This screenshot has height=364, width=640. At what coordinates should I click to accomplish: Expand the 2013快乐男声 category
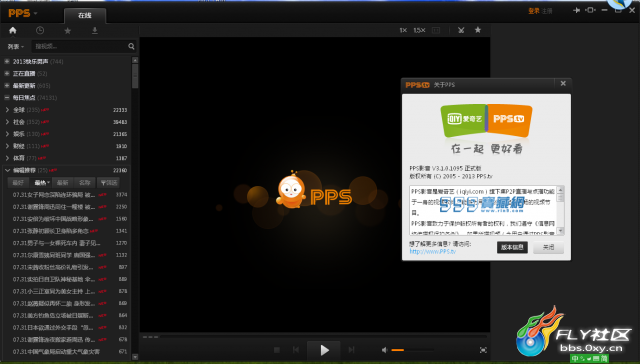[x=7, y=61]
